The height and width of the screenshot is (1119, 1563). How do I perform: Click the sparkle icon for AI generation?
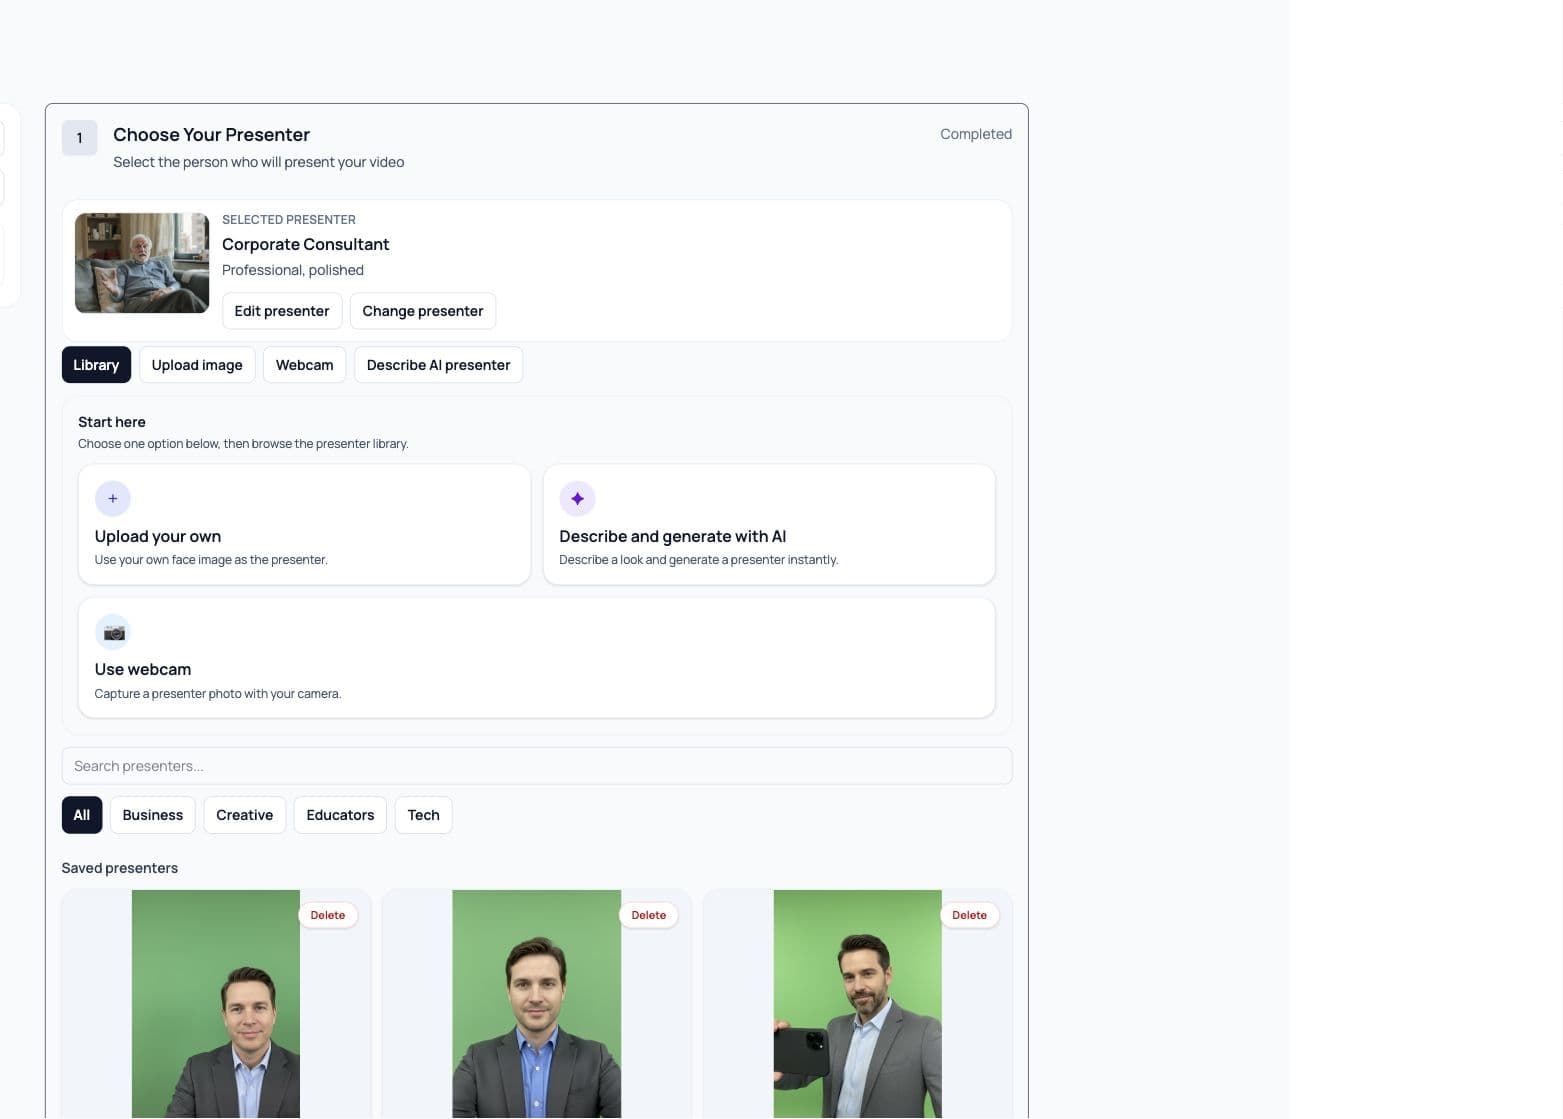pyautogui.click(x=577, y=498)
